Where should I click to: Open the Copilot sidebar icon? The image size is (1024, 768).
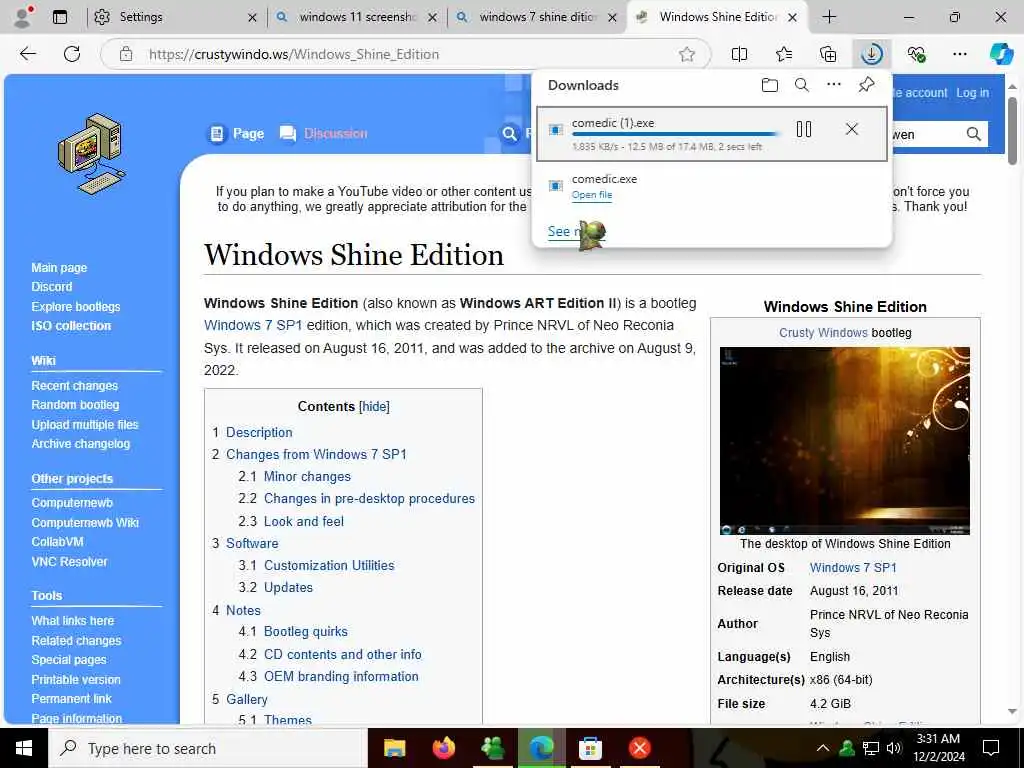pyautogui.click(x=1001, y=54)
